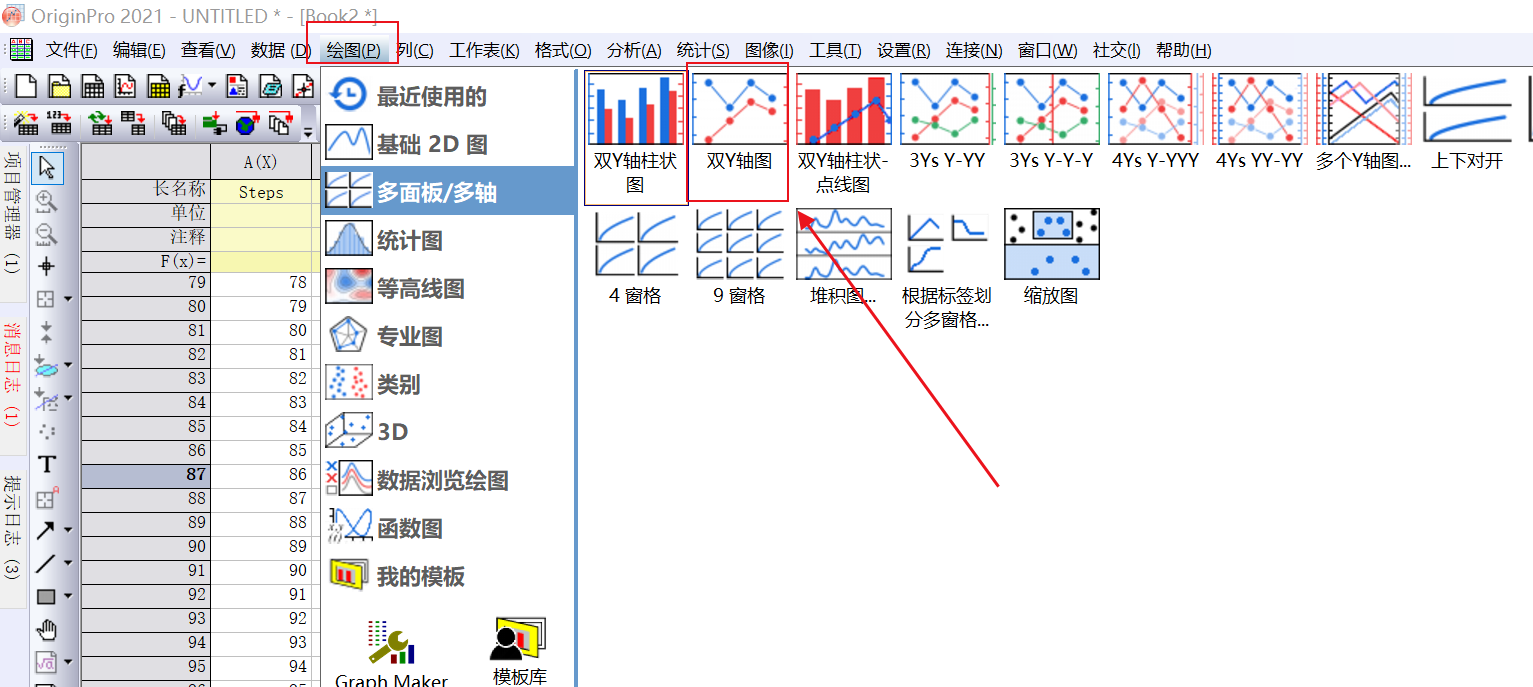Expand the Rectangle tool dropdown arrow

pos(68,595)
